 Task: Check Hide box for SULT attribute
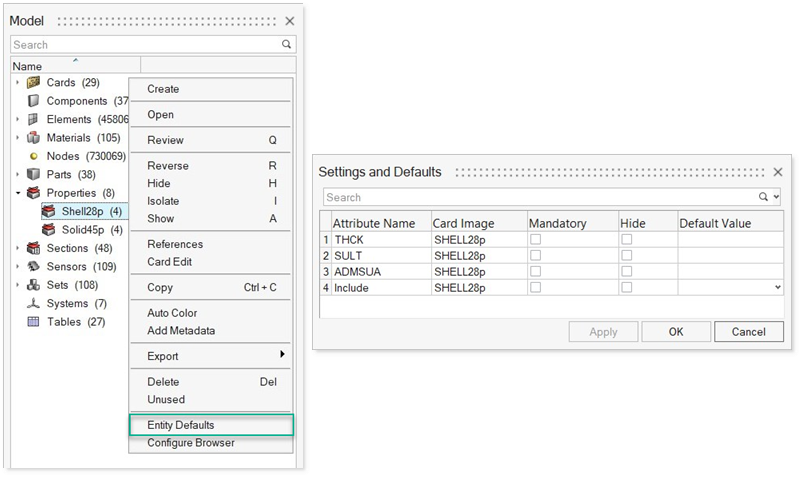pyautogui.click(x=626, y=256)
